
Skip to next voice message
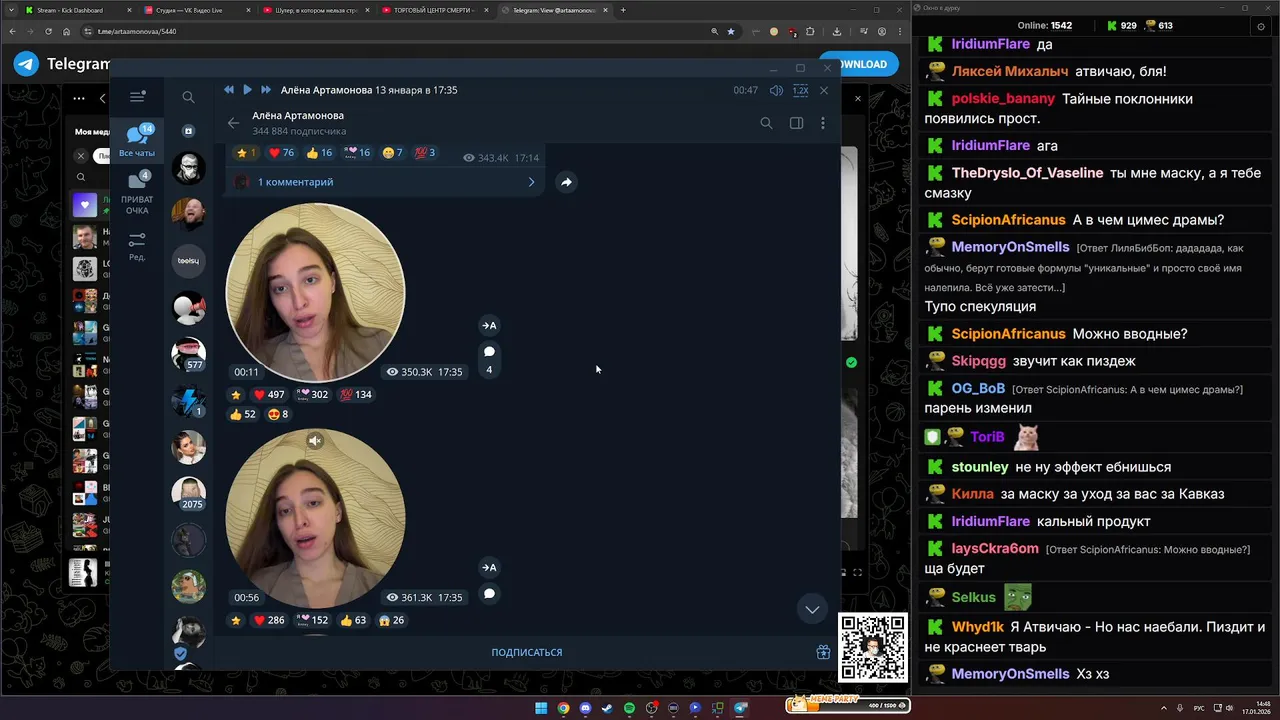click(x=266, y=90)
